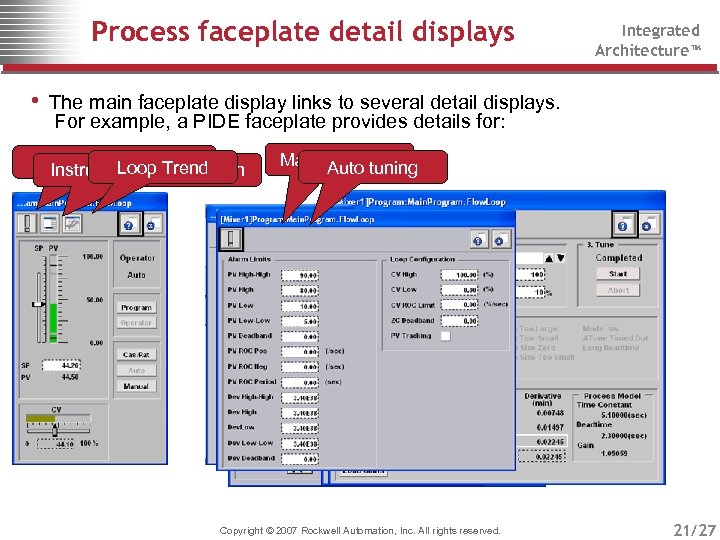Click the Alarm Limits window title bar
This screenshot has height=540, width=720.
click(x=366, y=219)
